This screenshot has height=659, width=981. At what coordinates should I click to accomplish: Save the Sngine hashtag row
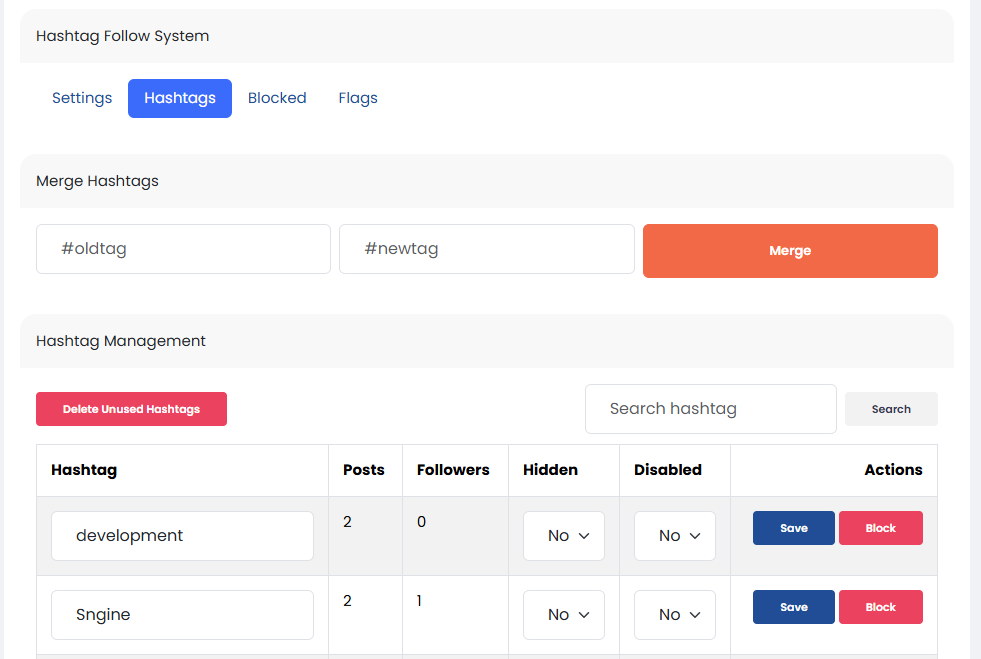pyautogui.click(x=793, y=607)
